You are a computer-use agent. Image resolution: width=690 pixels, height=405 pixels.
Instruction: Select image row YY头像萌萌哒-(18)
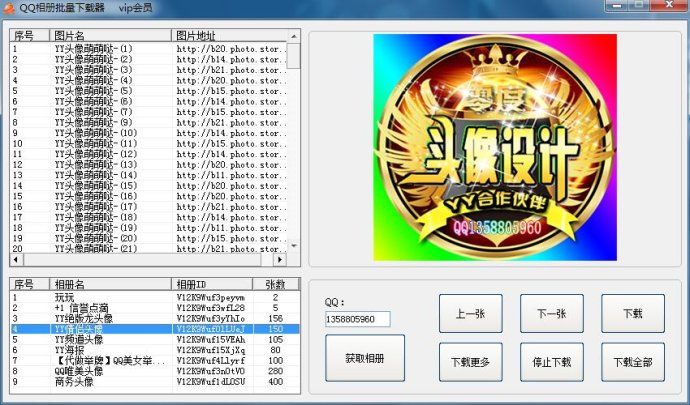coord(149,217)
